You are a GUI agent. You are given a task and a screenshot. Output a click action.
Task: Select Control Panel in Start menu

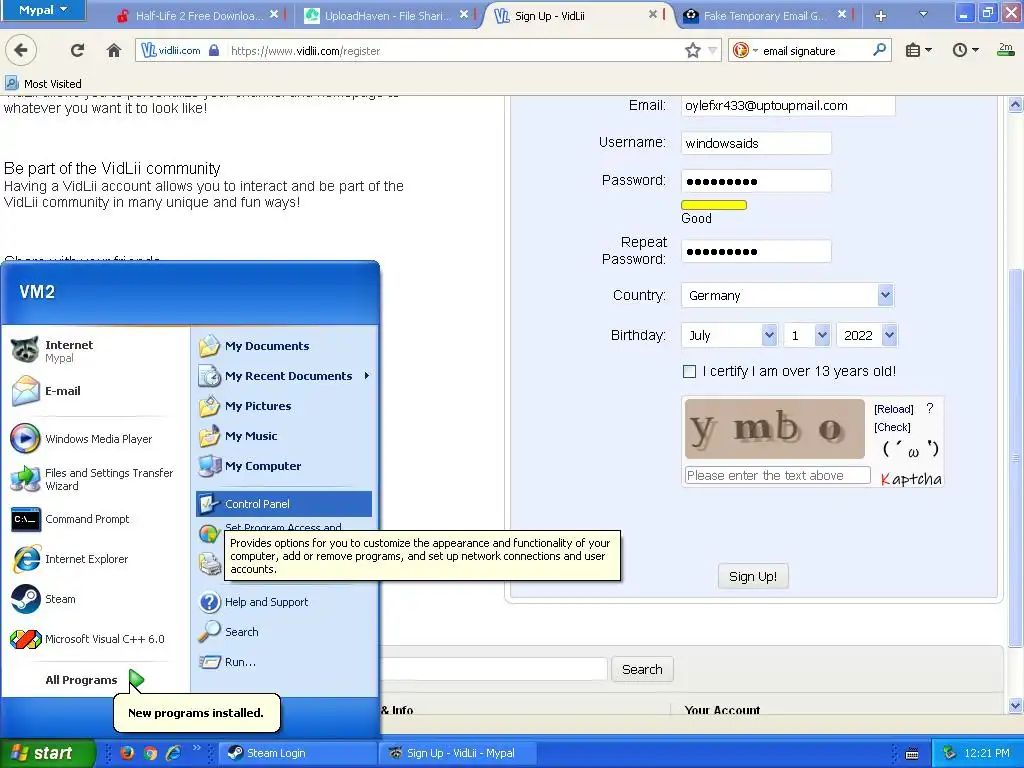284,504
